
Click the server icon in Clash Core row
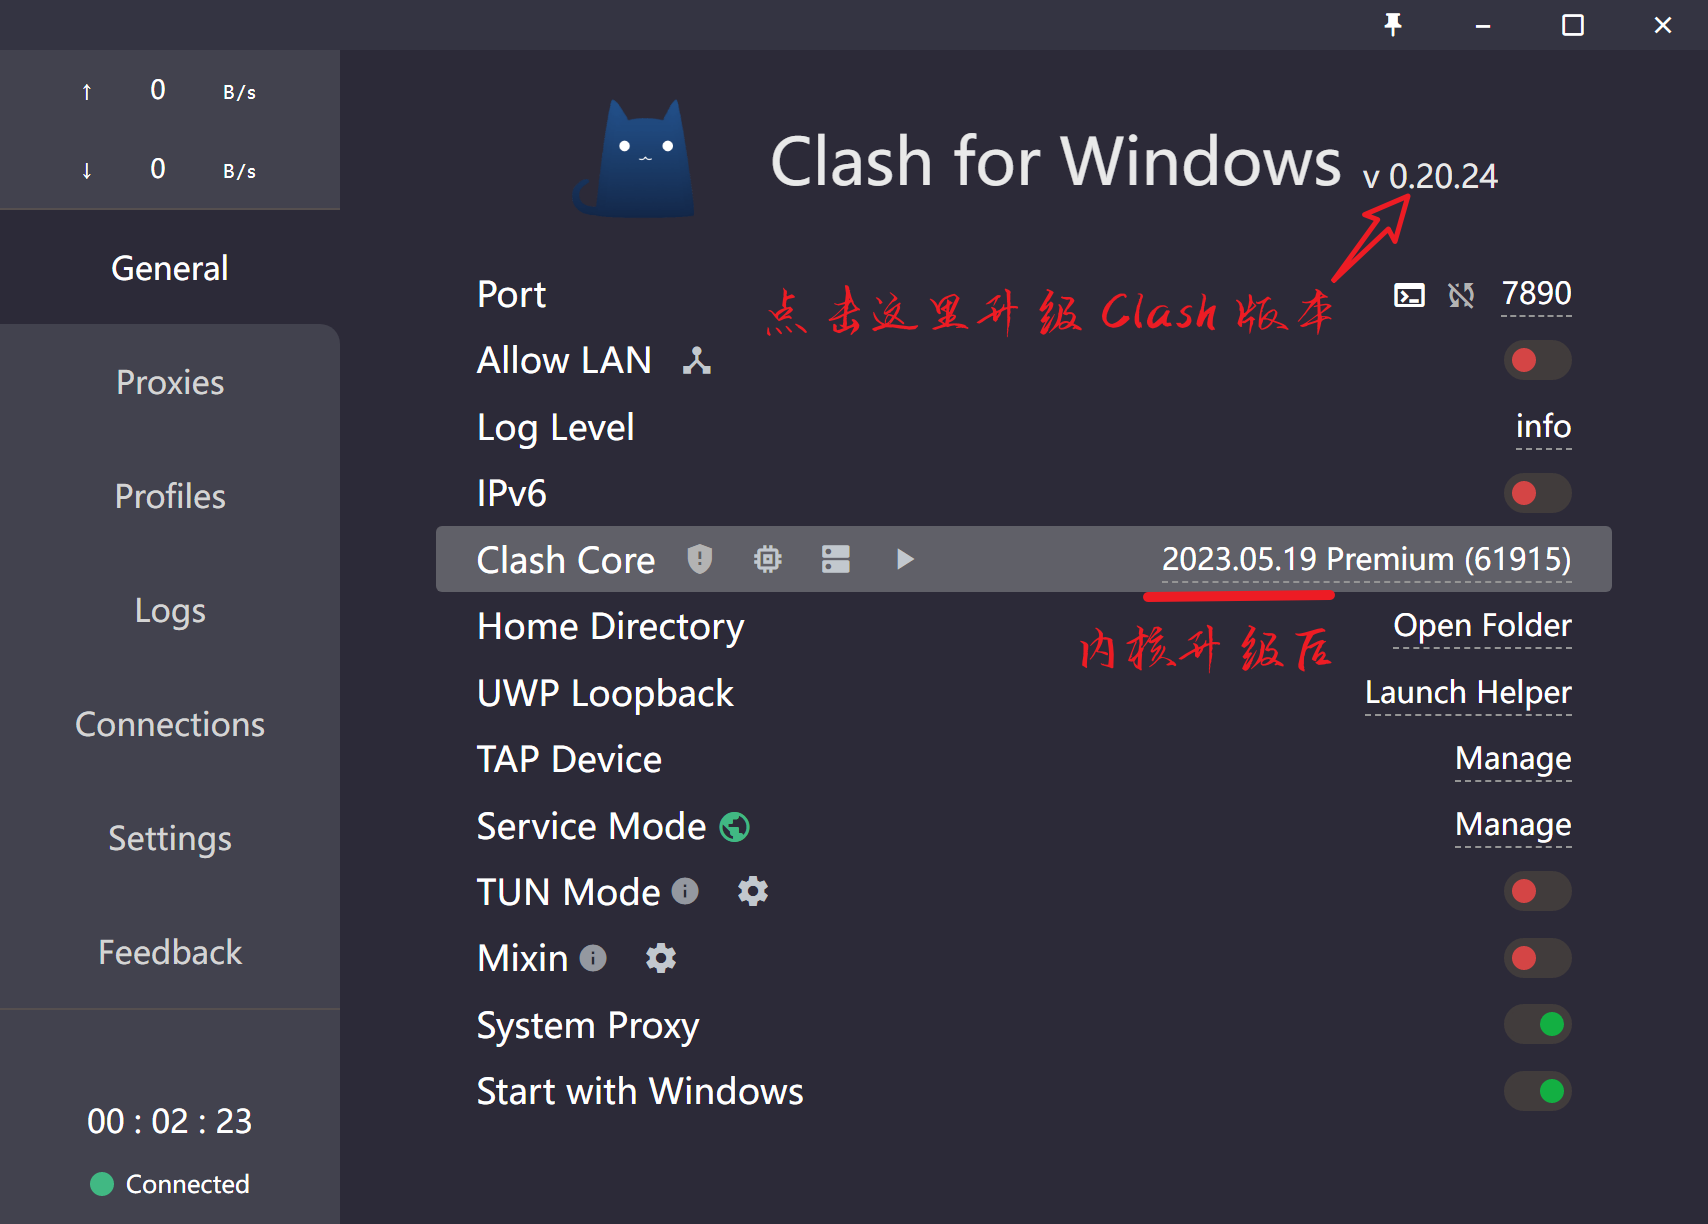pos(835,559)
